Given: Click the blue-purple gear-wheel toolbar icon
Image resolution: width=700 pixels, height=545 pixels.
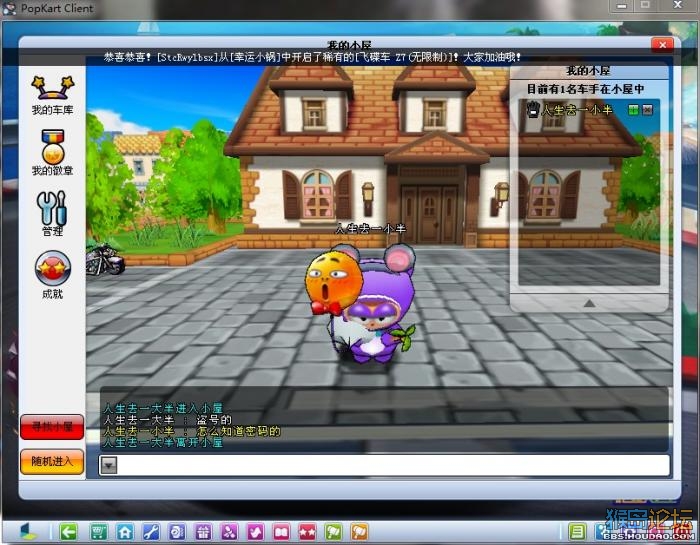Looking at the screenshot, I should tap(177, 532).
